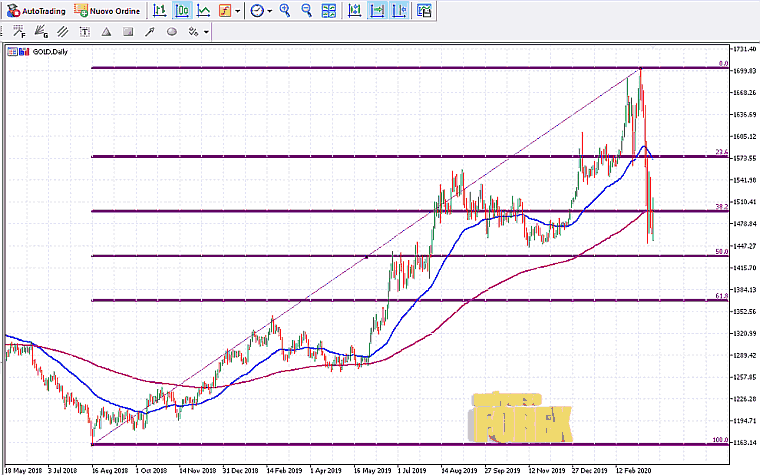Toggle the AutoTrading button

coord(37,11)
